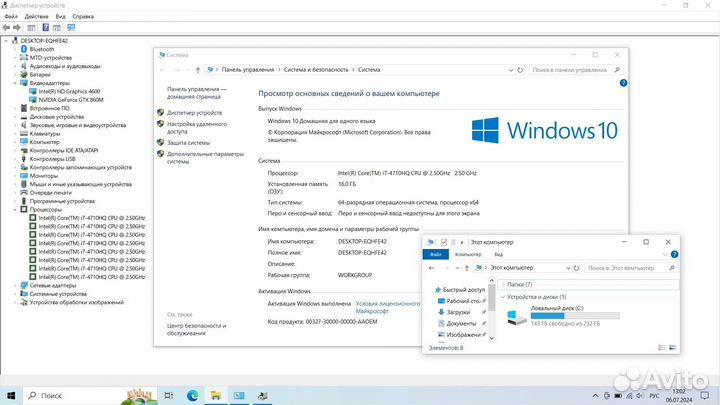Viewport: 720px width, 405px height.
Task: Collapse the Видеоадаптеры category arrow
Action: [x=15, y=83]
